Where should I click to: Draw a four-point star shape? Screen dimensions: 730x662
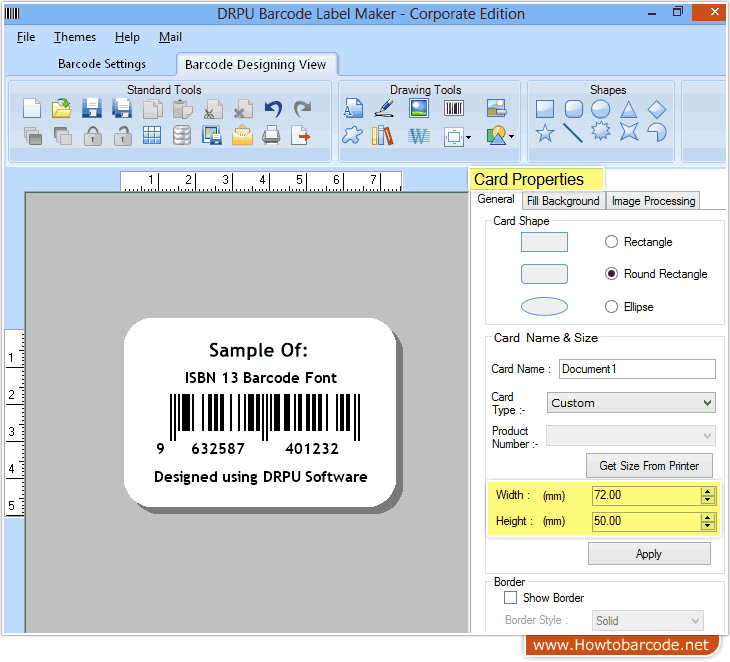pos(629,131)
